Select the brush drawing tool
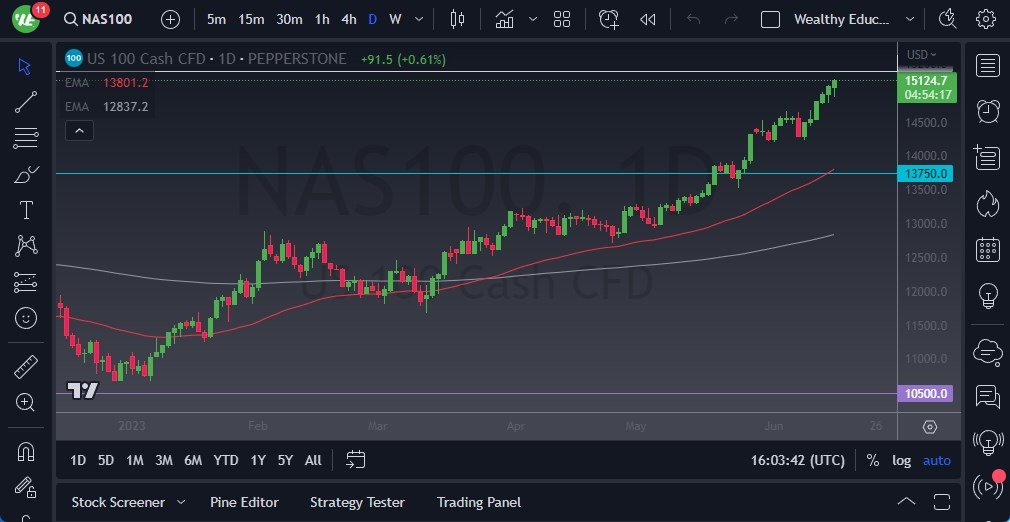The height and width of the screenshot is (522, 1010). (x=26, y=174)
